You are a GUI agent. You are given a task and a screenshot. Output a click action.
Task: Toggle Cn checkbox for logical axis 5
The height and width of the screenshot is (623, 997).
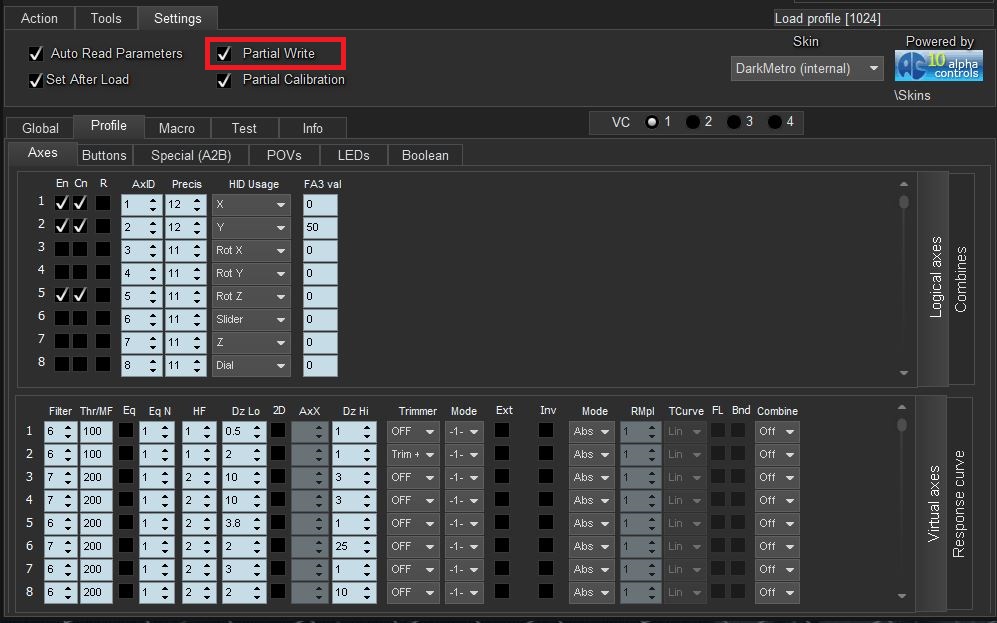point(80,295)
